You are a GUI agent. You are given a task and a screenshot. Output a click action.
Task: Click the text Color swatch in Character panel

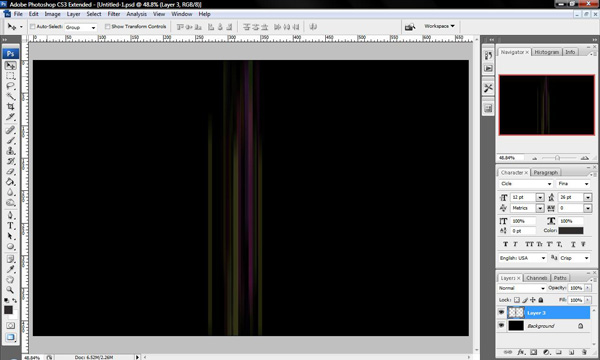click(571, 231)
